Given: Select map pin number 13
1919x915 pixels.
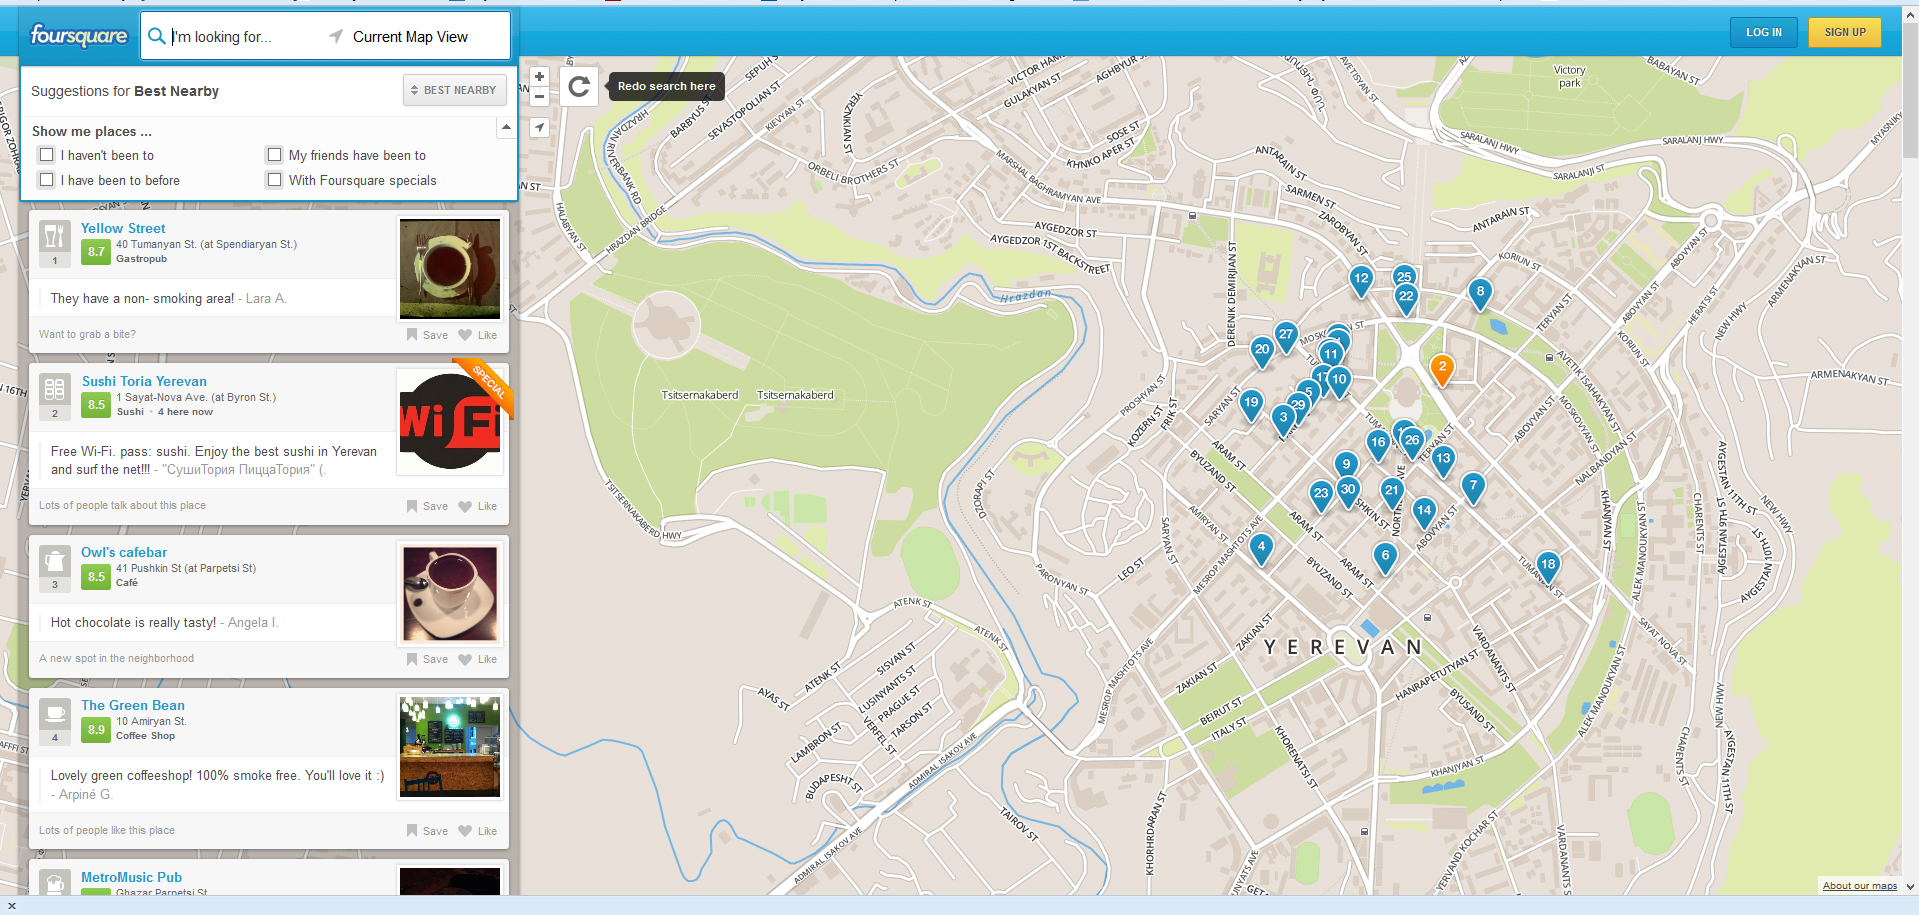Looking at the screenshot, I should (x=1442, y=460).
